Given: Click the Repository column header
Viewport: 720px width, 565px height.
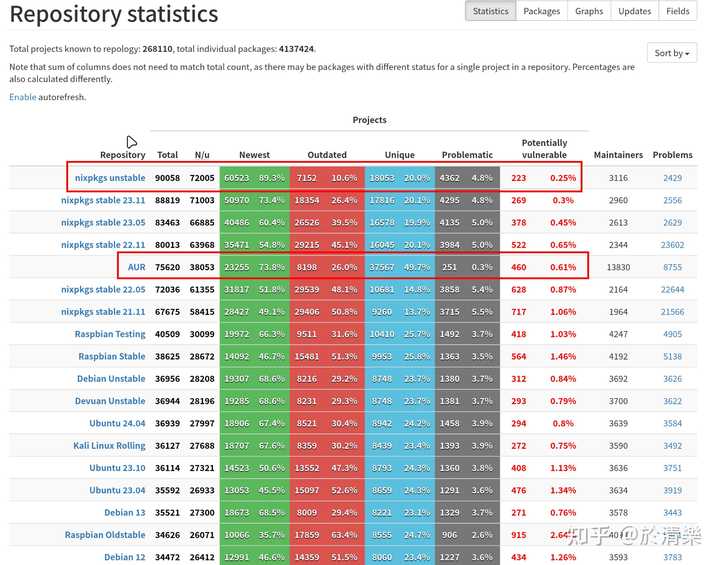Looking at the screenshot, I should click(x=123, y=155).
